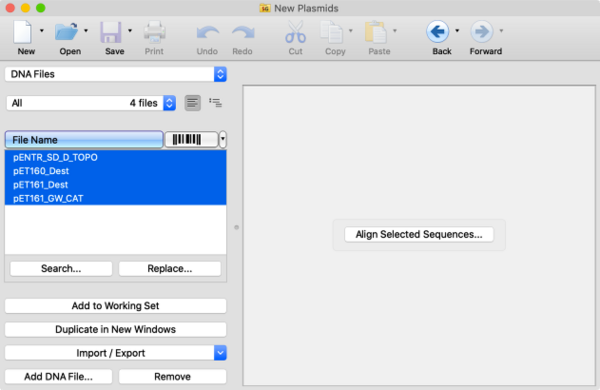Viewport: 600px width, 390px height.
Task: Click the barcode column header
Action: [191, 139]
